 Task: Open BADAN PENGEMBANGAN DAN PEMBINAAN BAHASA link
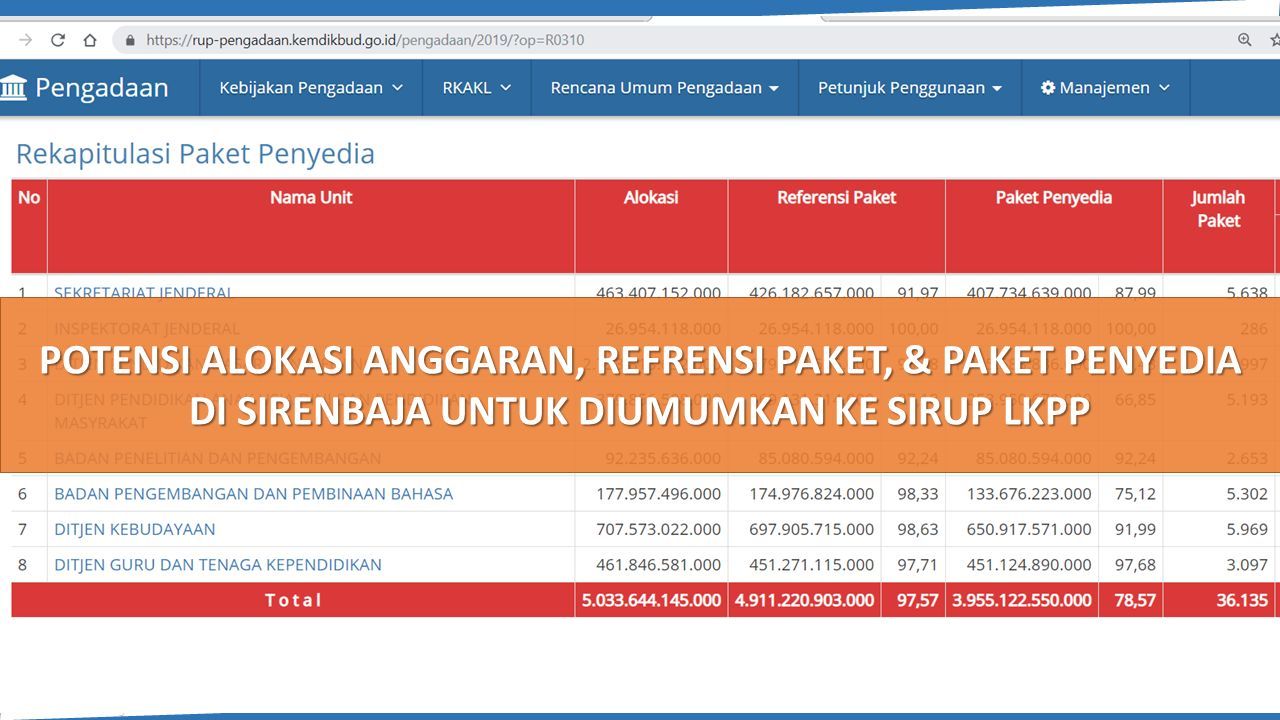[x=253, y=494]
